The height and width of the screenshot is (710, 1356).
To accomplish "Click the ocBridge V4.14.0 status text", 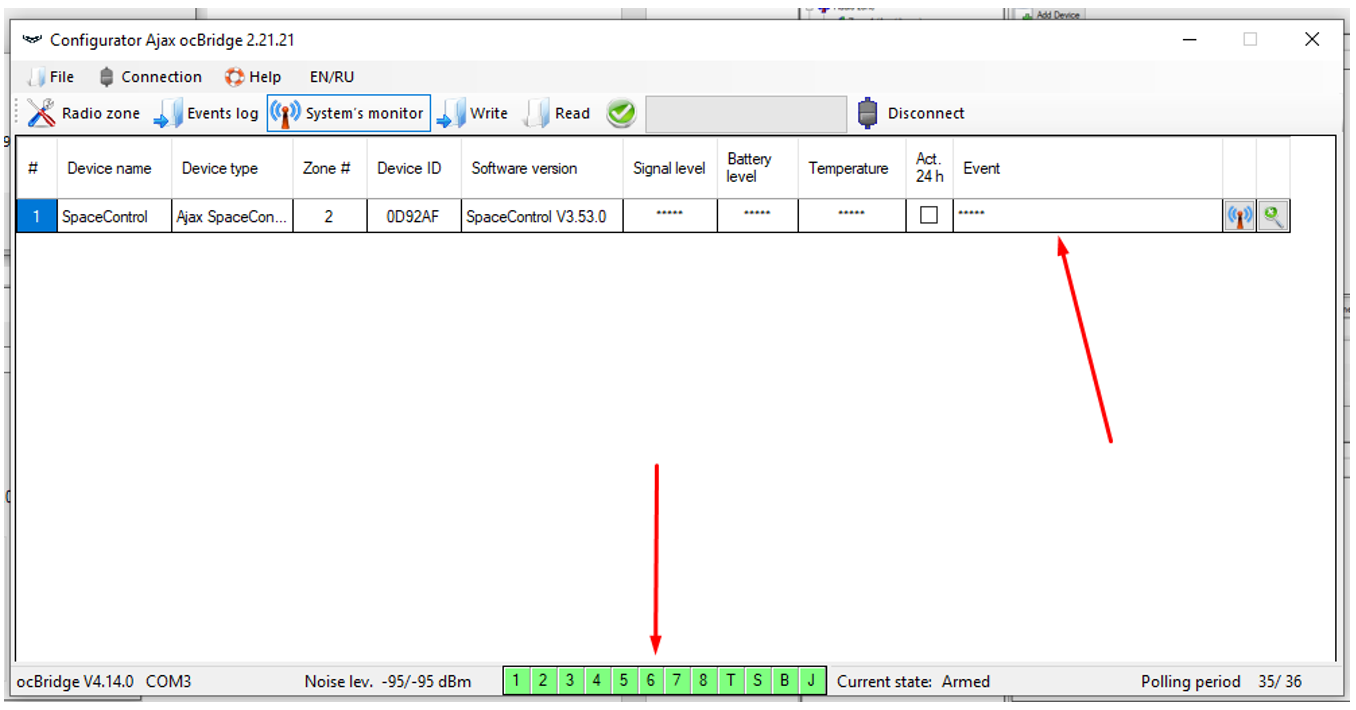I will tap(75, 681).
